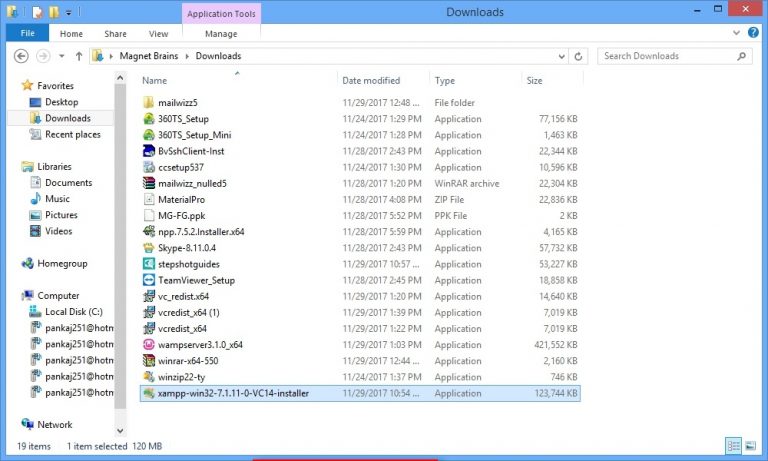The image size is (768, 461).
Task: Click the BvSshClient-Inst installer icon
Action: click(x=148, y=151)
